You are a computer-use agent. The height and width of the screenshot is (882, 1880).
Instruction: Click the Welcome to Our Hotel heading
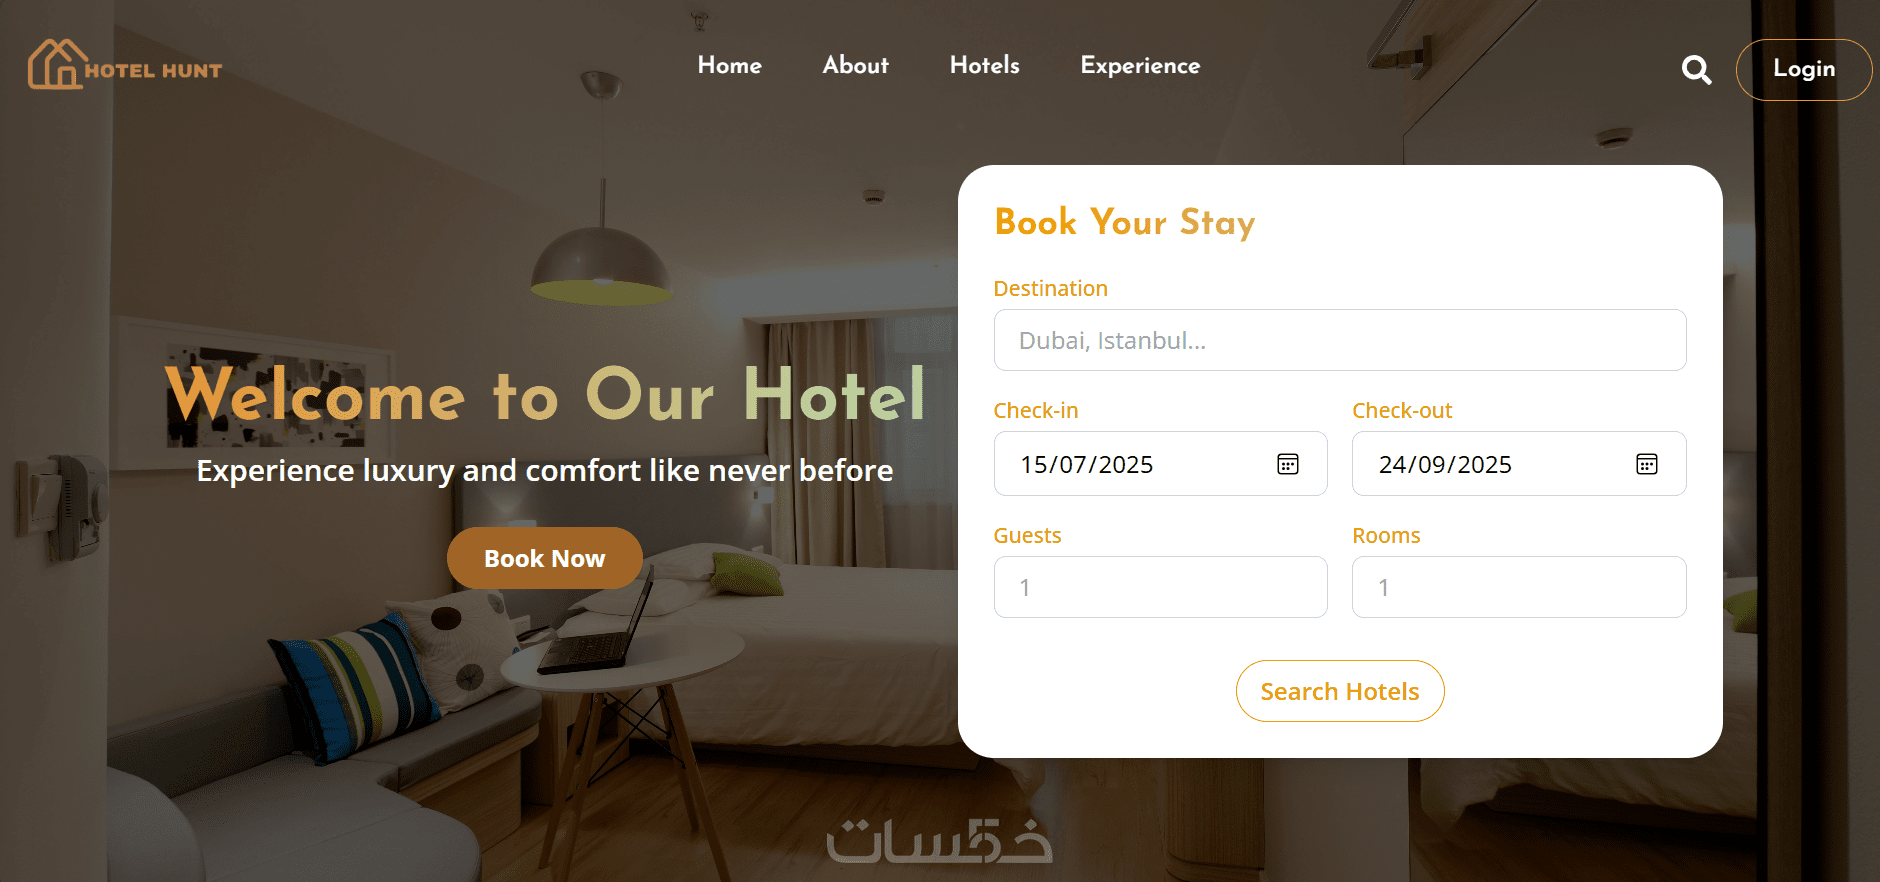coord(546,396)
